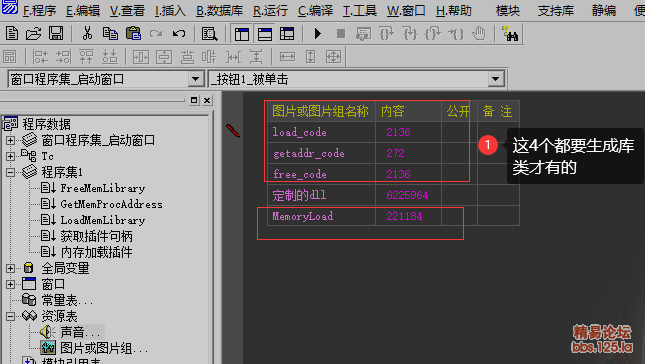This screenshot has width=645, height=364.
Task: Open the 窗口程序集_启动窗口 dropdown
Action: tap(196, 79)
